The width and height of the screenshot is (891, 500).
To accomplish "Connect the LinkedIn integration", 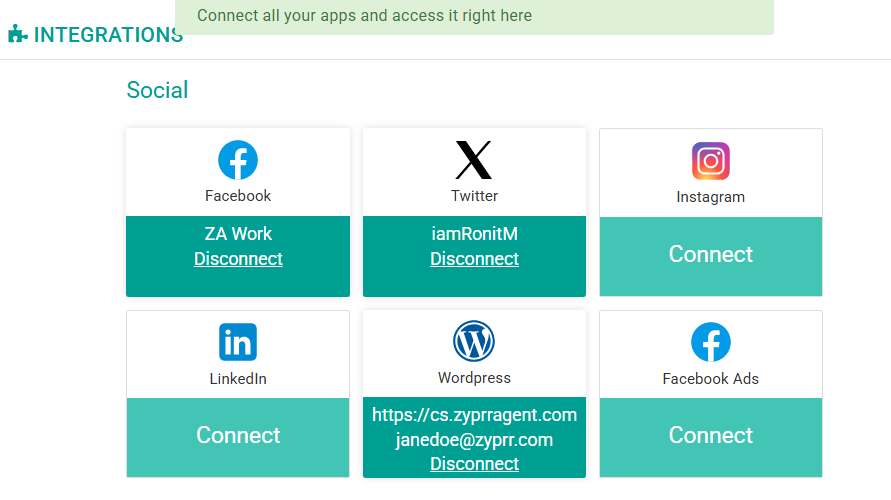I will [x=238, y=435].
